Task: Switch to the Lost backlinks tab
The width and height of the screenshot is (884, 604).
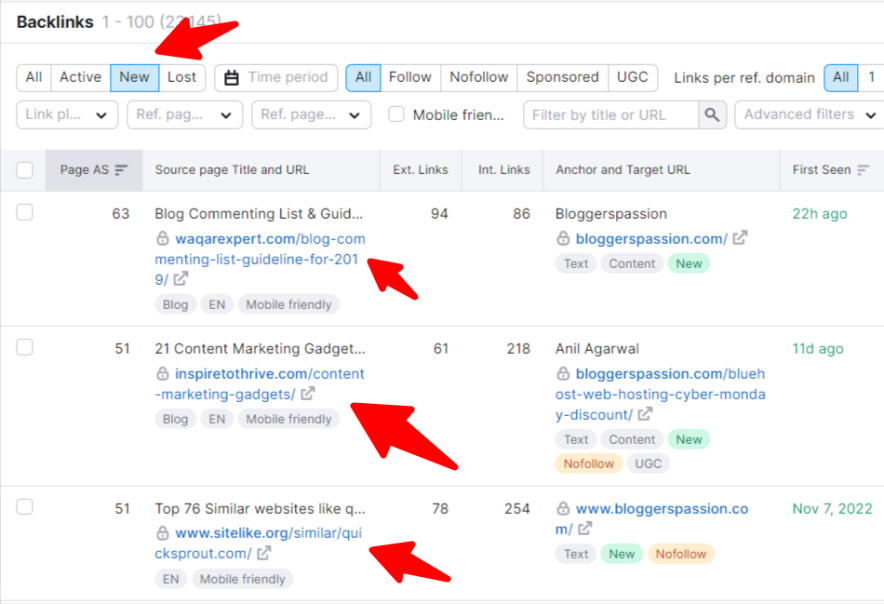Action: [x=182, y=77]
